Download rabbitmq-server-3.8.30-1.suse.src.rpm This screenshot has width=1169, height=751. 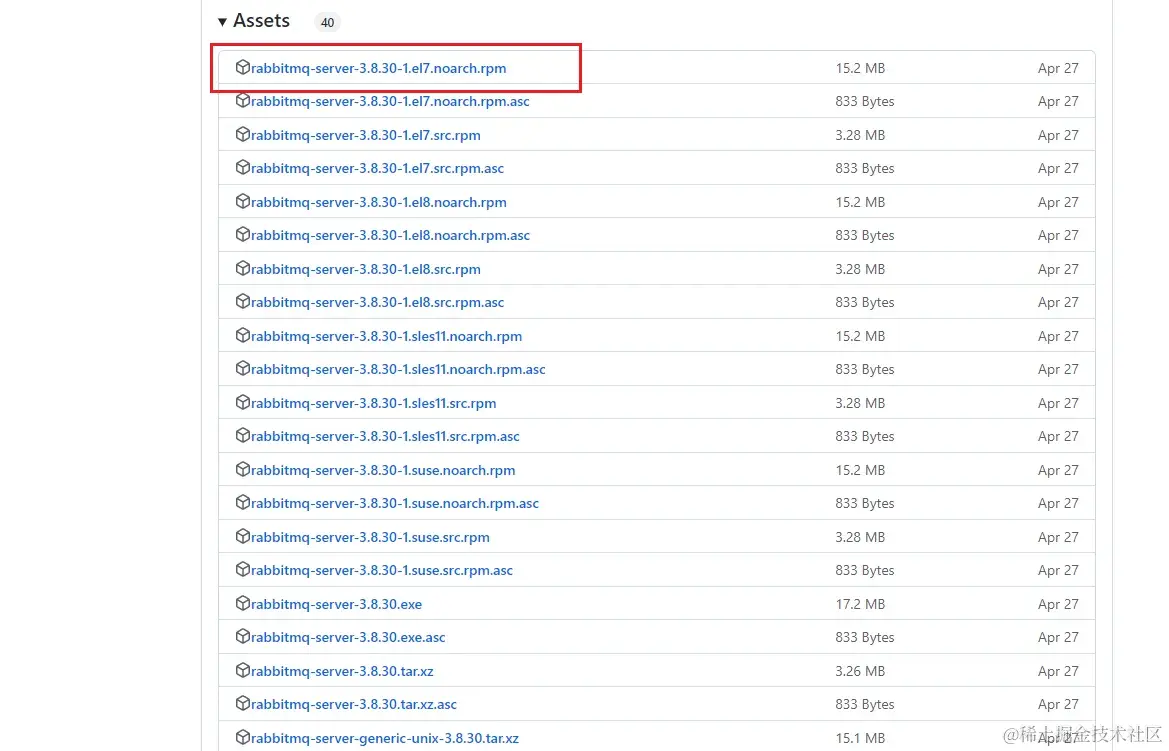tap(370, 537)
